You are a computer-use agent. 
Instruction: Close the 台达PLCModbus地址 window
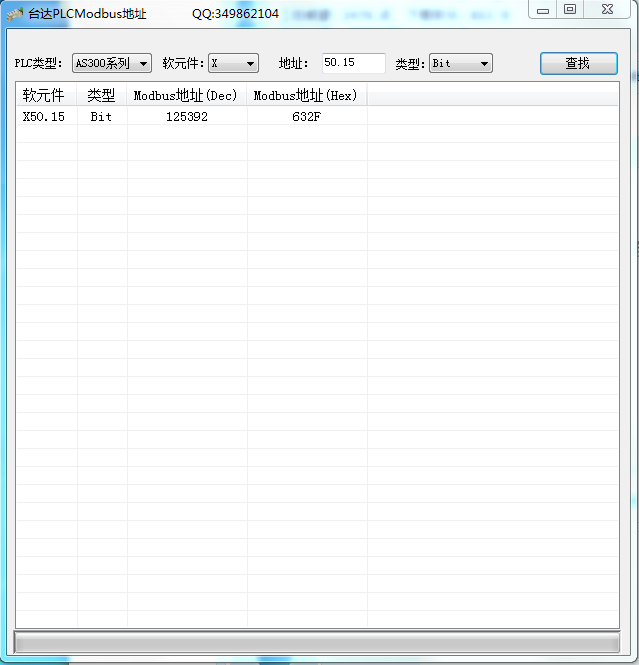tap(606, 10)
